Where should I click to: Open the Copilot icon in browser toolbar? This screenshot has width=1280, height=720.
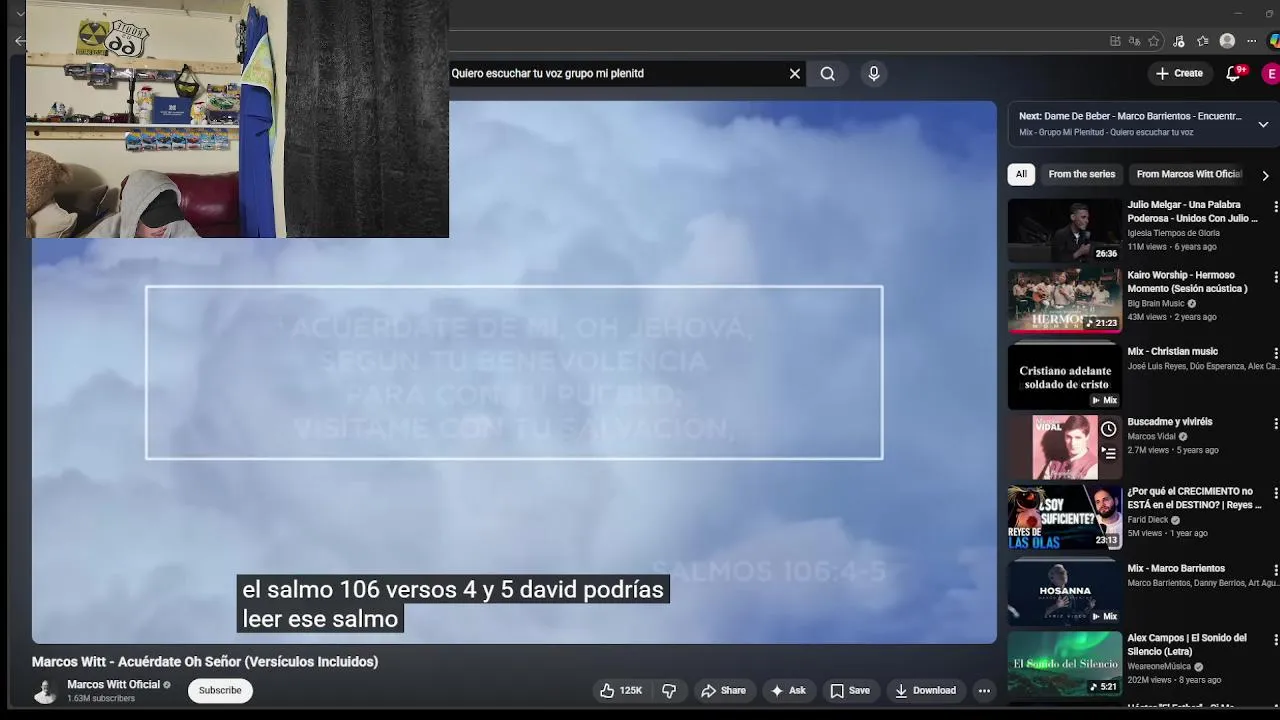pos(1274,41)
